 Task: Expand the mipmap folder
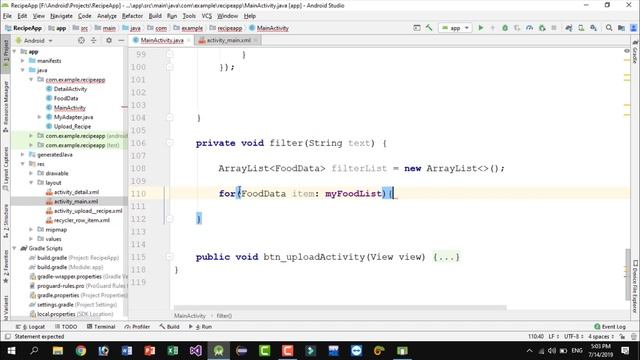click(31, 230)
